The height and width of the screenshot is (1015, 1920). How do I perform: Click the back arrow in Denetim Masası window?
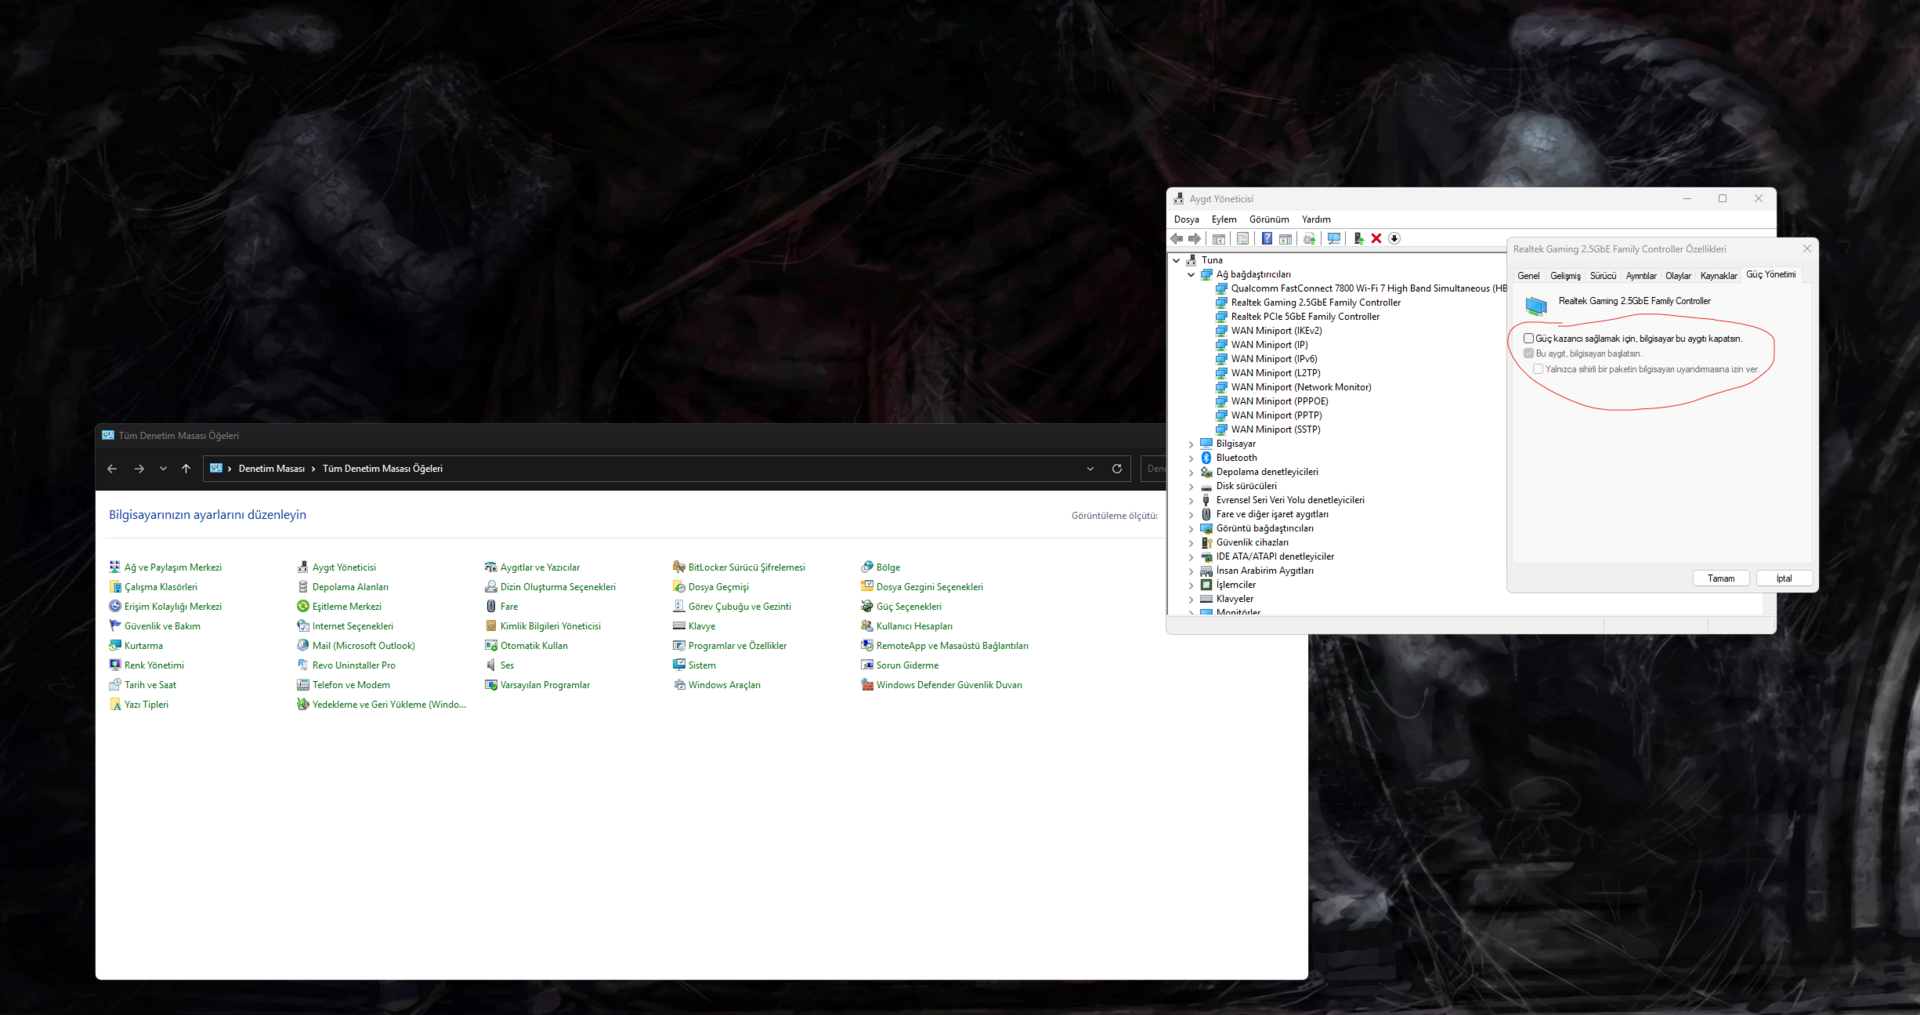(112, 469)
